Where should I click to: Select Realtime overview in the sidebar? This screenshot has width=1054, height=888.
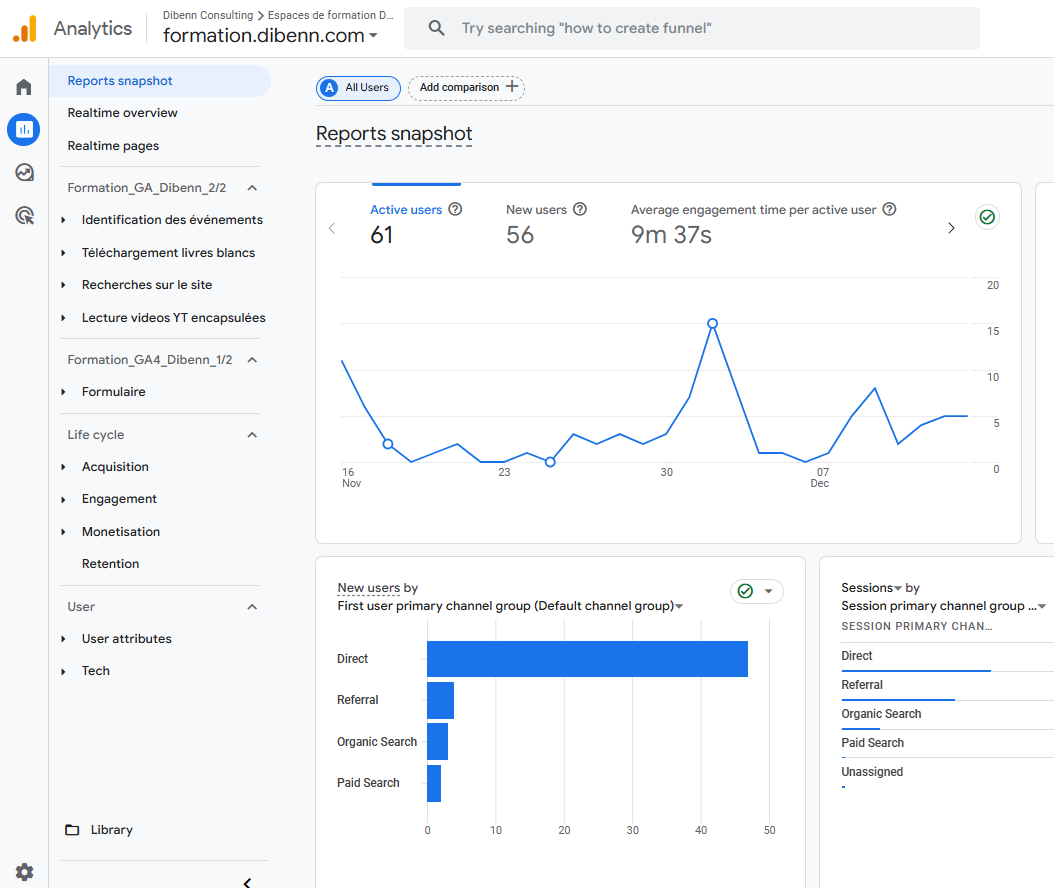tap(122, 113)
